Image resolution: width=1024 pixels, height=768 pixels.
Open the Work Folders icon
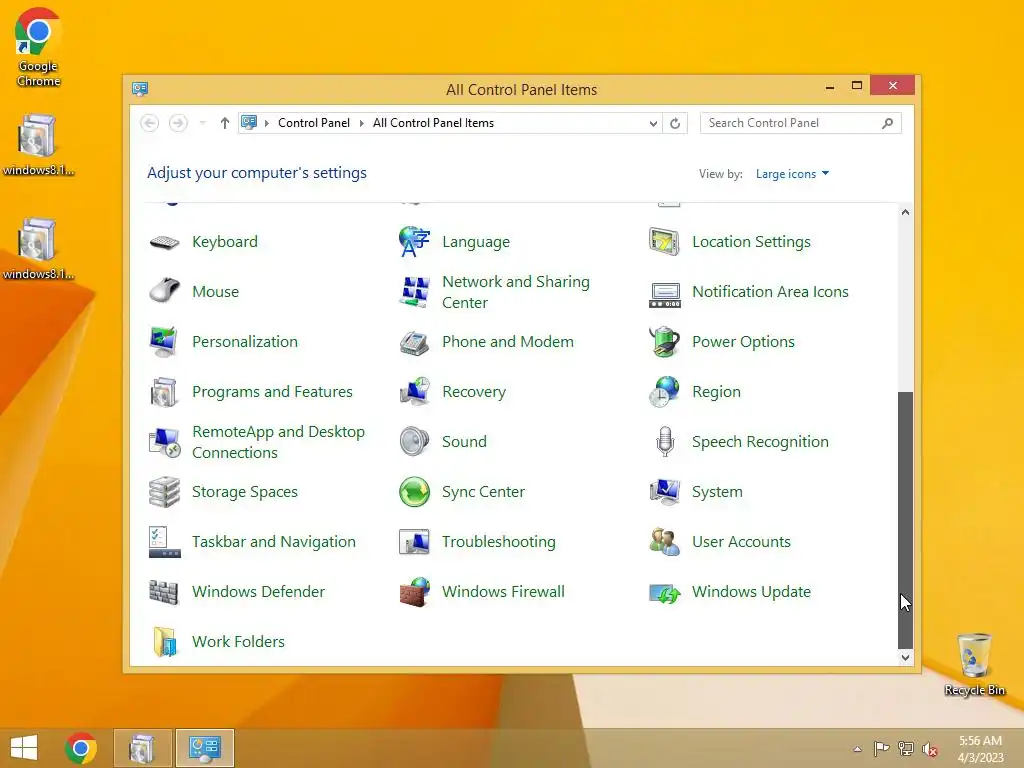pos(165,642)
